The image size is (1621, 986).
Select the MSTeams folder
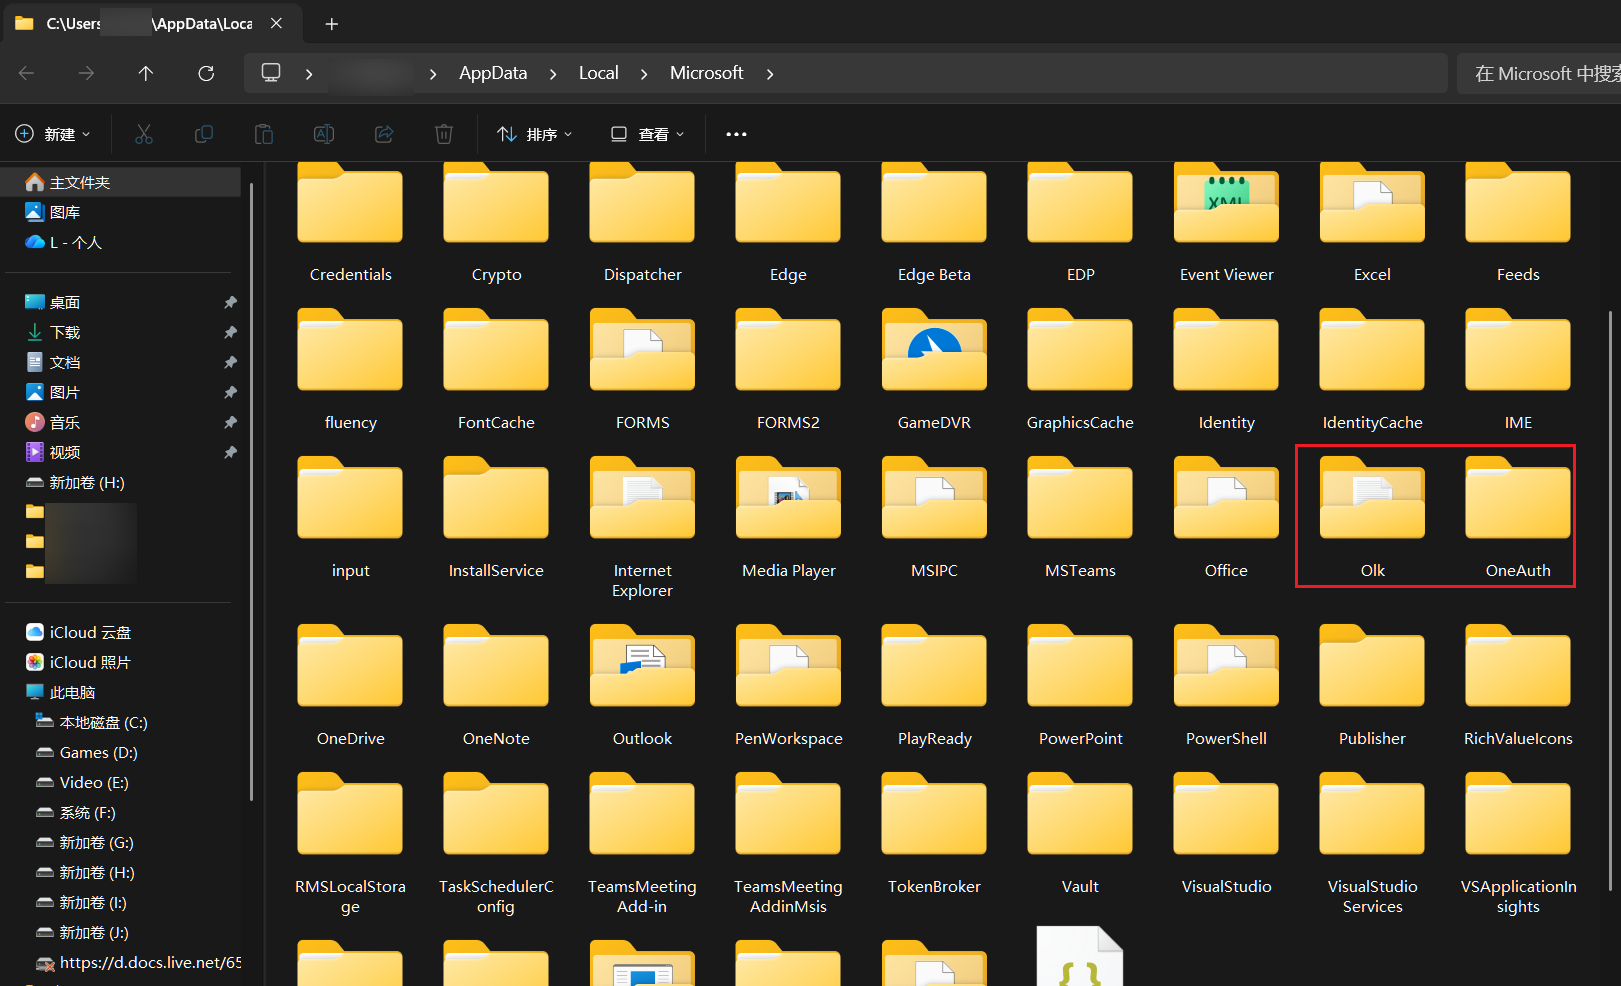pos(1080,518)
